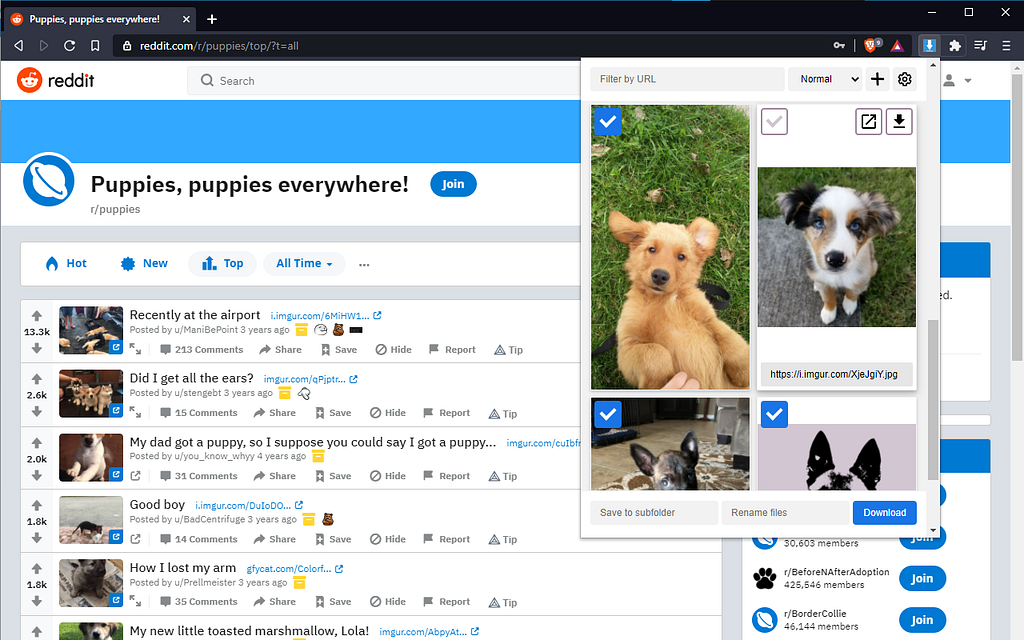Screen dimensions: 1024x640
Task: Open the user account dropdown arrow
Action: click(968, 81)
